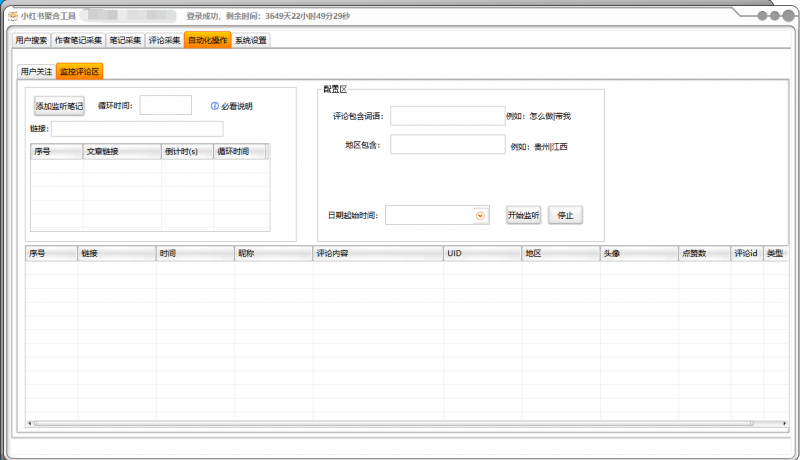Screen dimensions: 800x460
Task: Click the 序号 header in note list
Action: 57,151
